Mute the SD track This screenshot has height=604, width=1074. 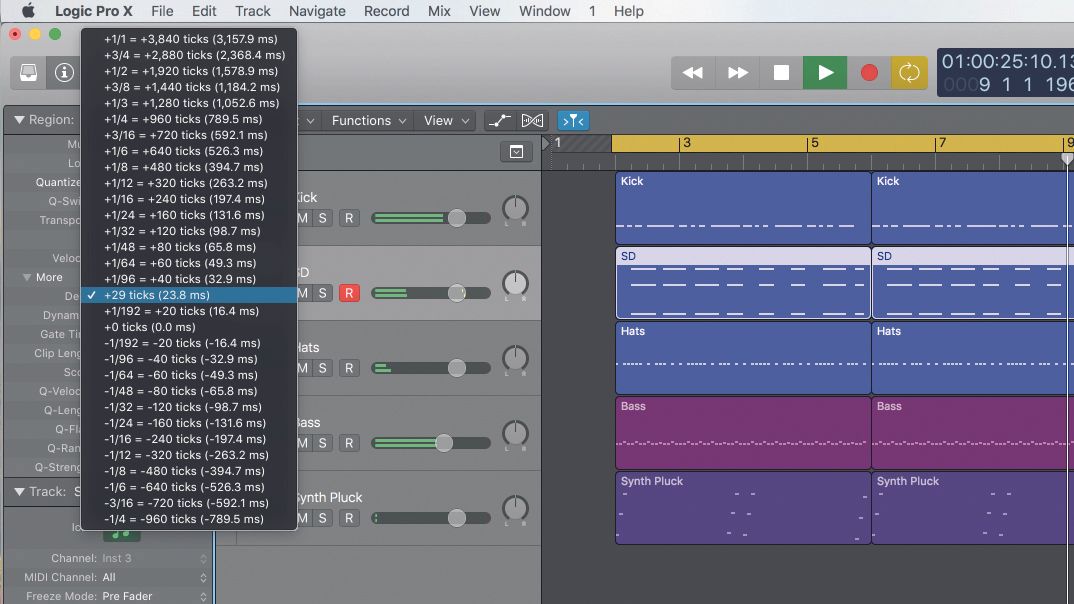[303, 293]
